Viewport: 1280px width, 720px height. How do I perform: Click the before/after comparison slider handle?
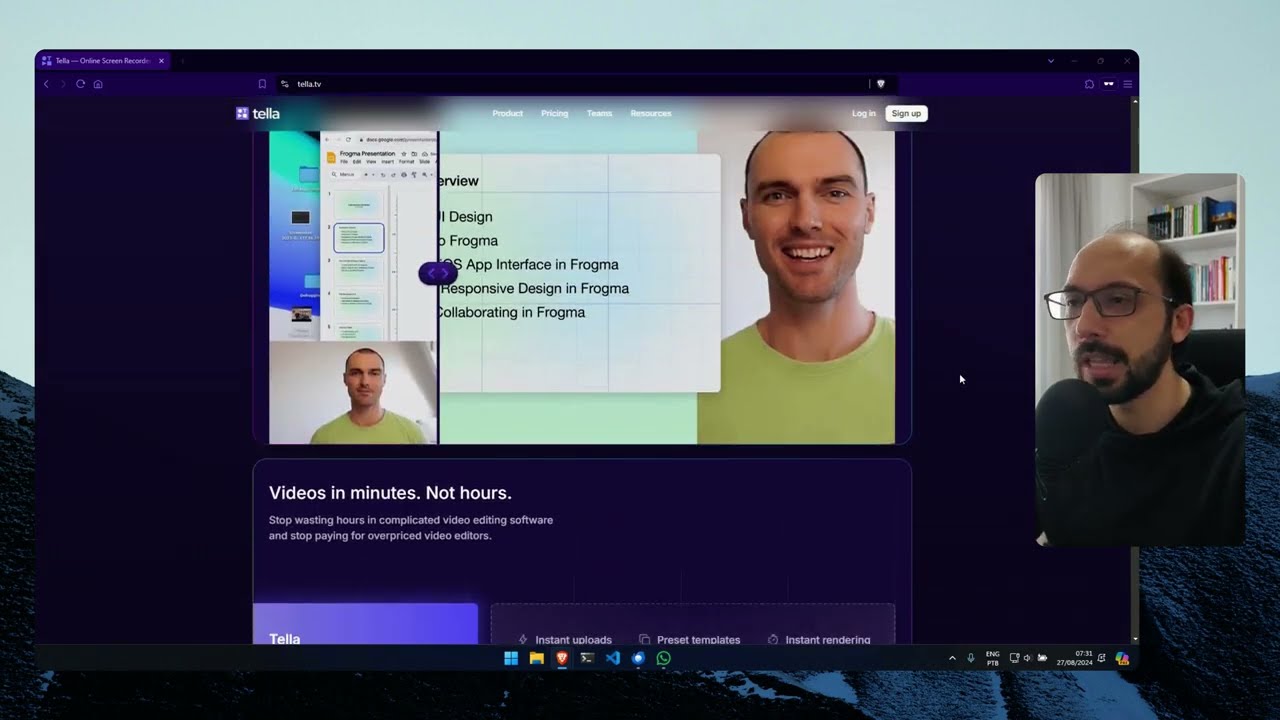click(438, 273)
